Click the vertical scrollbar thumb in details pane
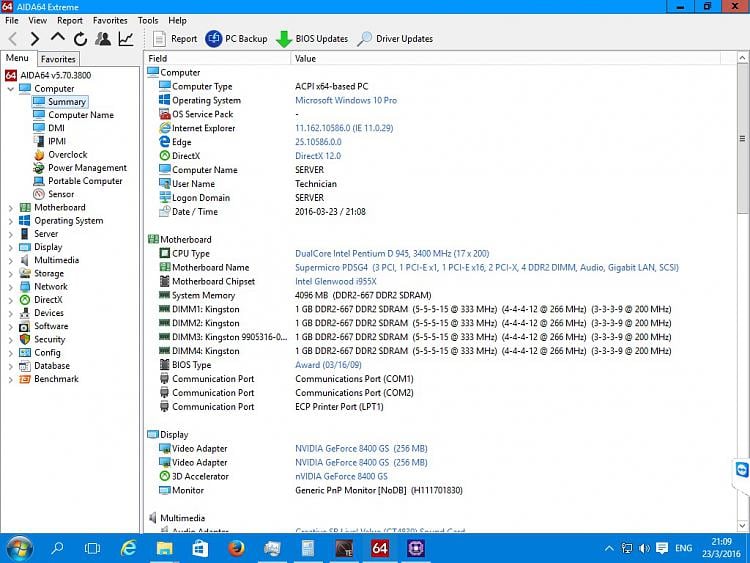Image resolution: width=750 pixels, height=563 pixels. pyautogui.click(x=742, y=139)
